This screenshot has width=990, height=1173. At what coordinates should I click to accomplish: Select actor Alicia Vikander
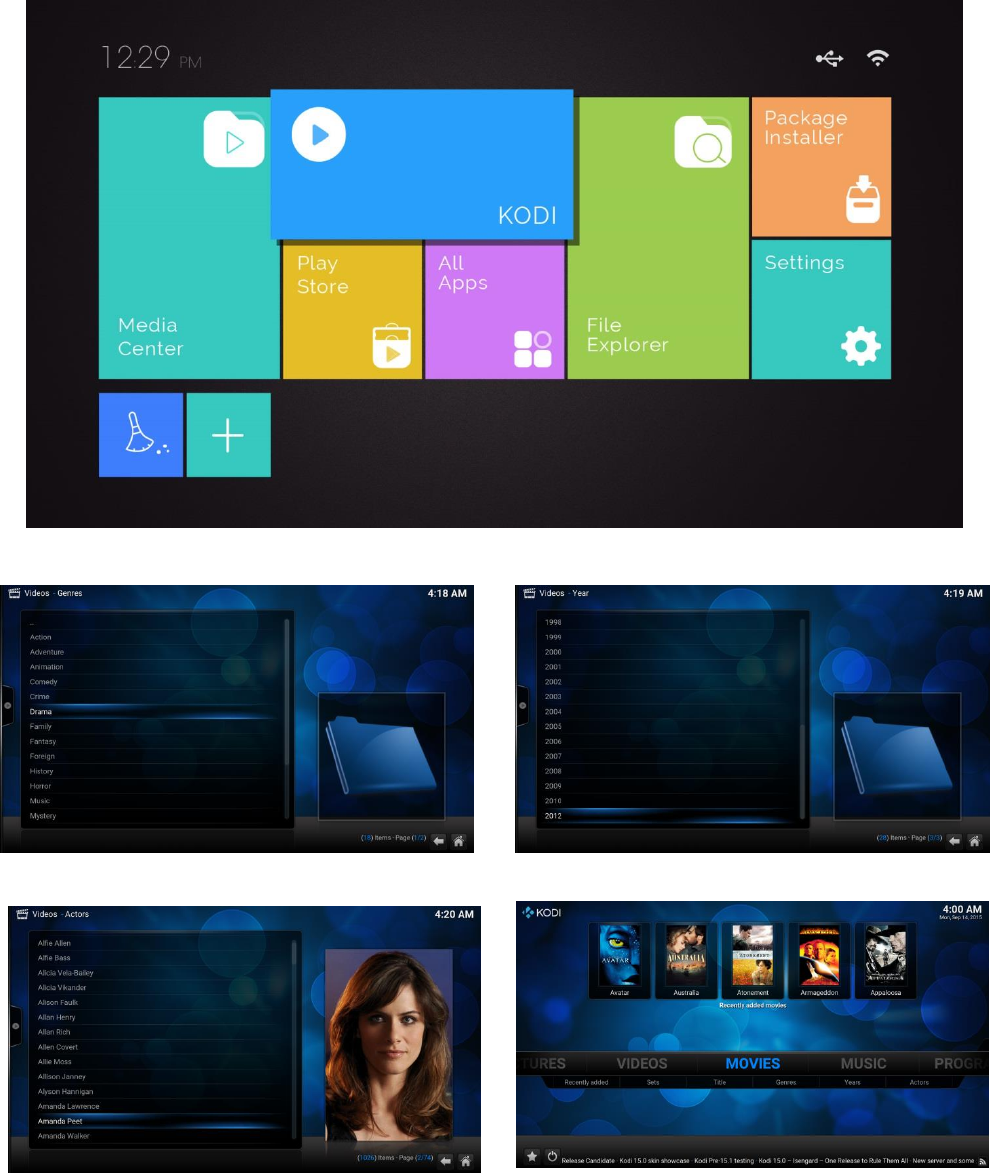click(161, 987)
